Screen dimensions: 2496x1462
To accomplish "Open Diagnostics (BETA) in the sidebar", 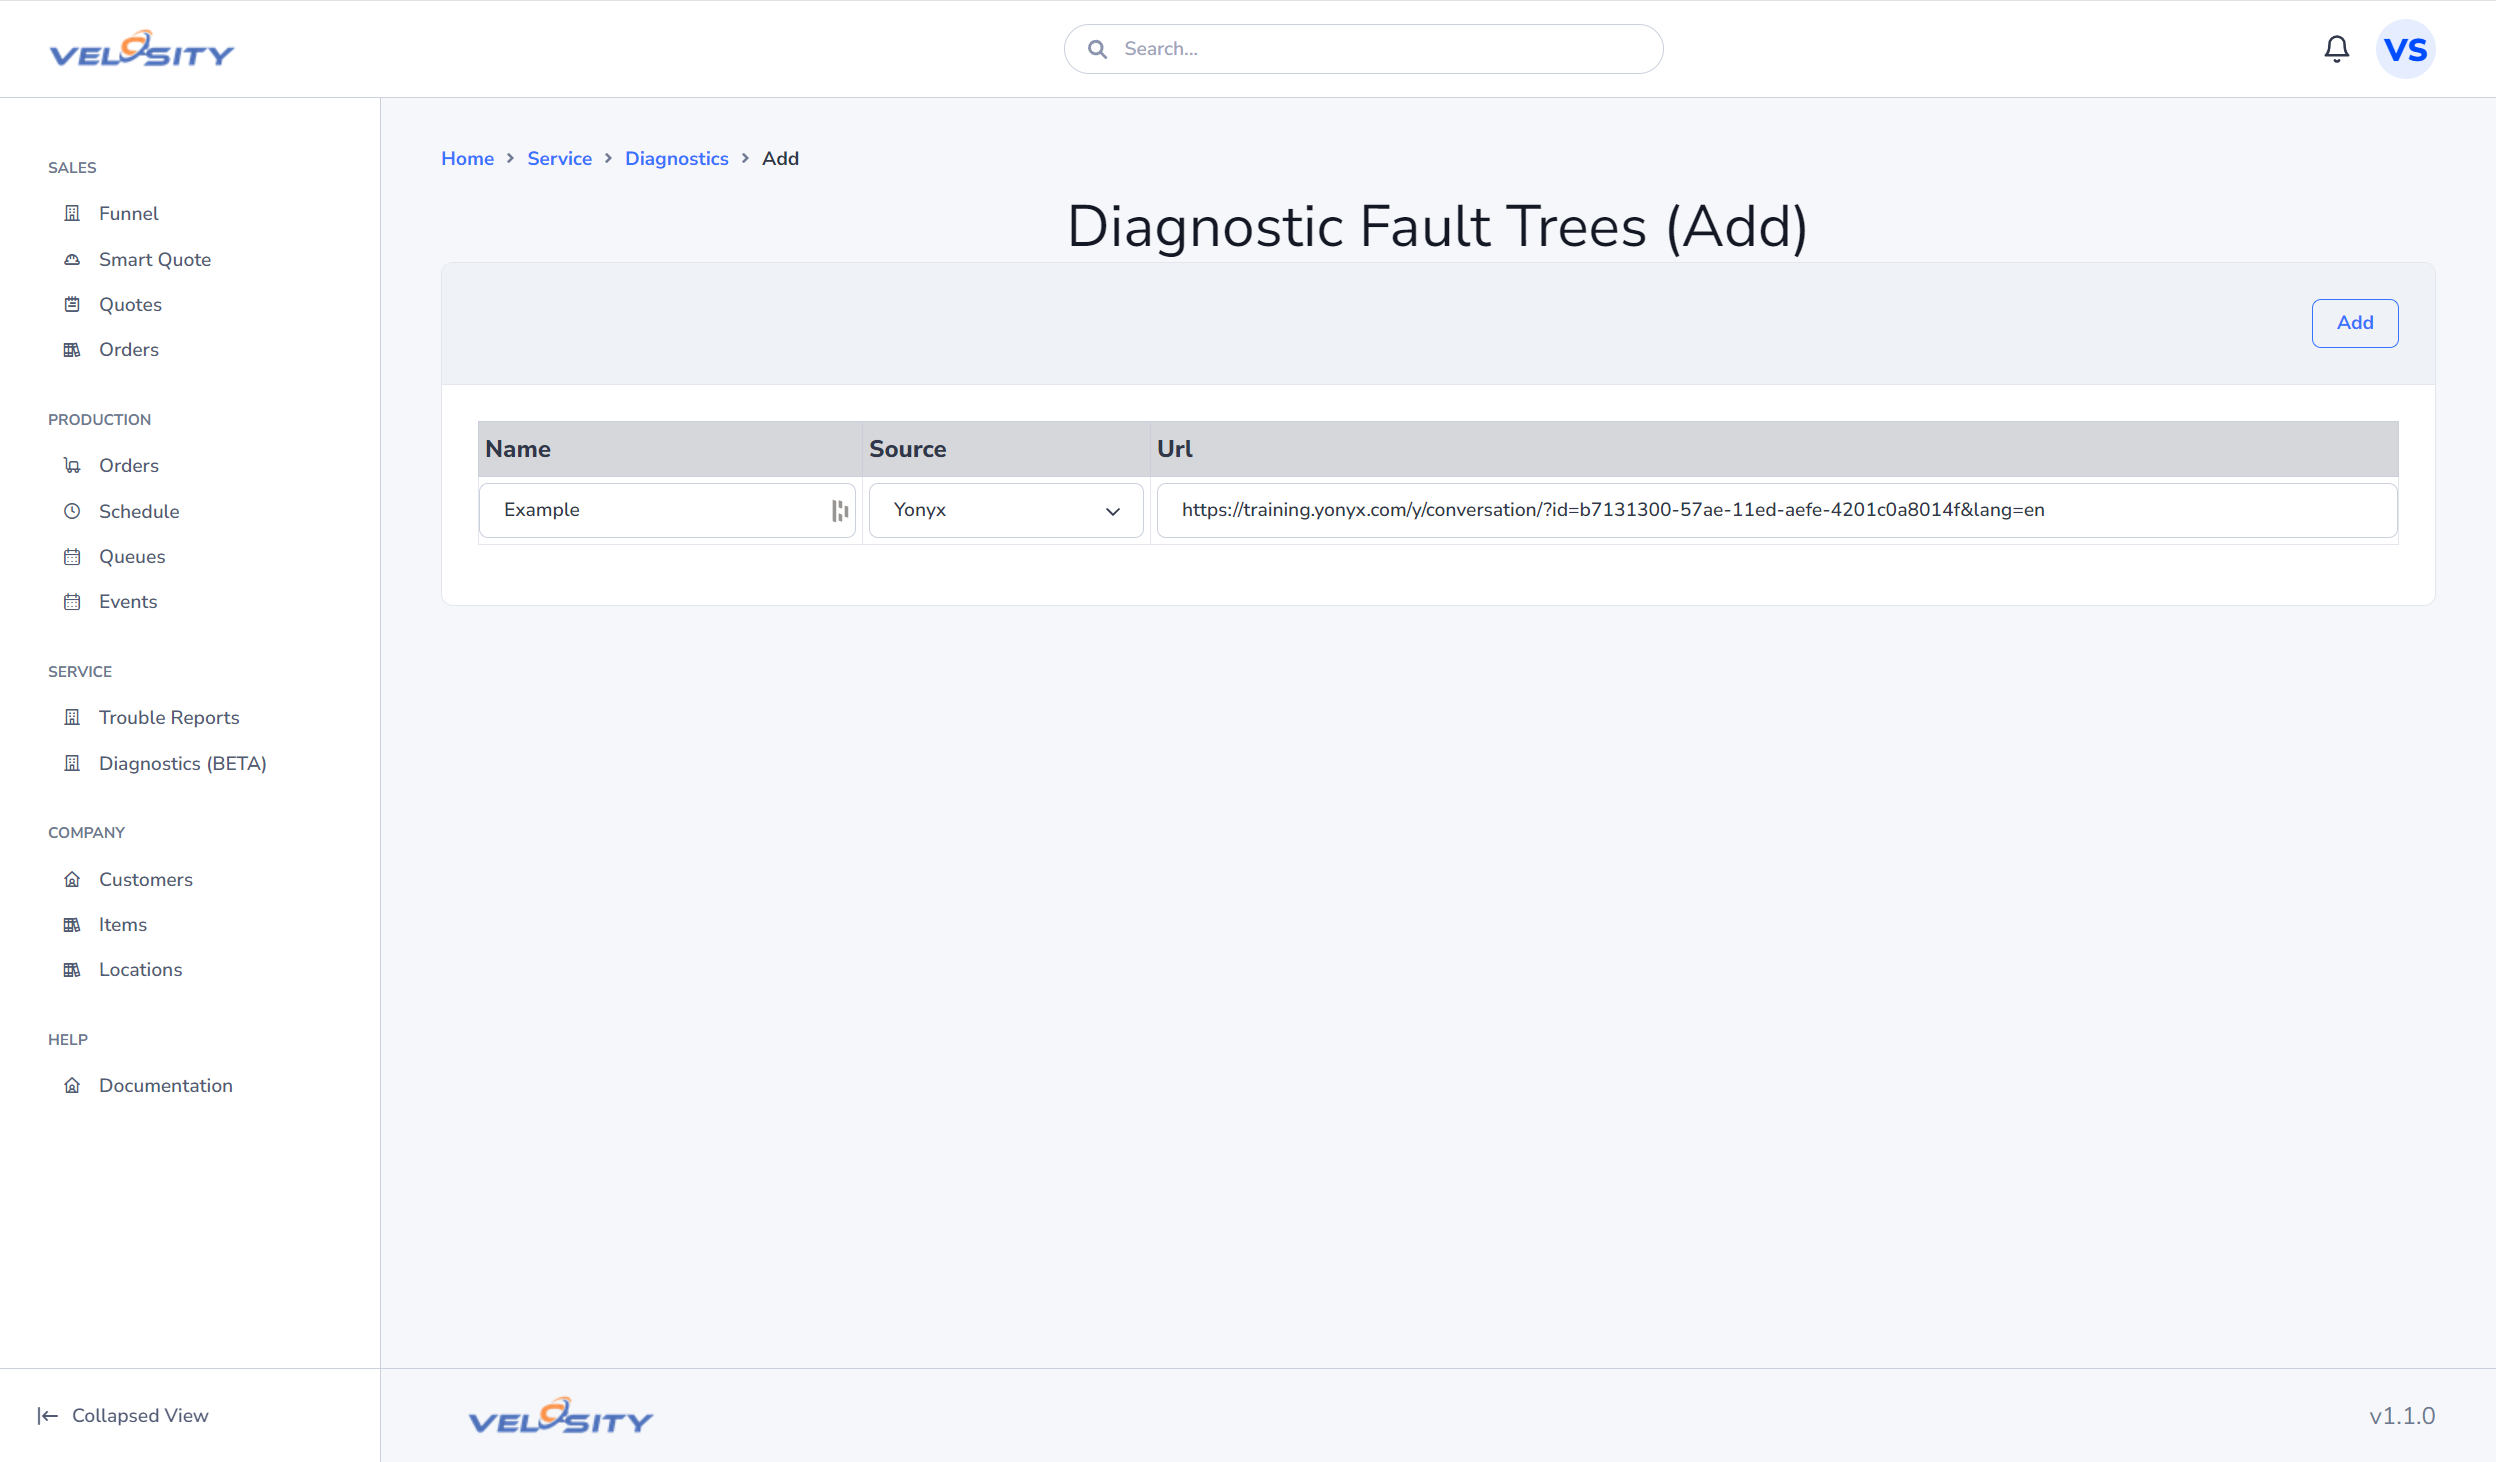I will tap(183, 763).
